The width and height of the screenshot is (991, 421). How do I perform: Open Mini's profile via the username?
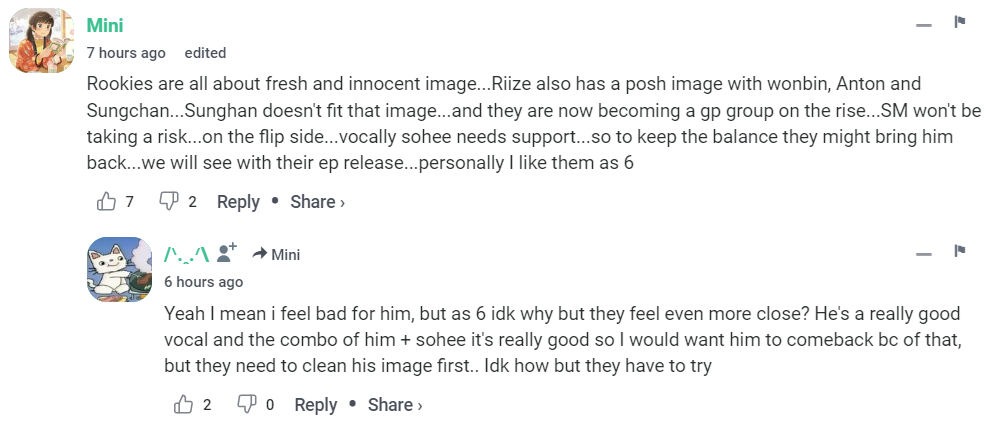coord(105,25)
